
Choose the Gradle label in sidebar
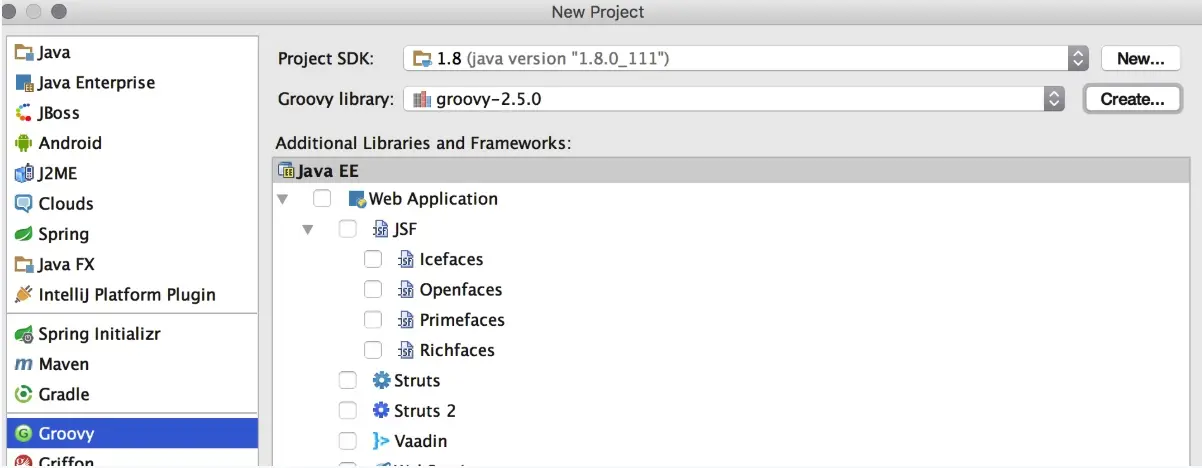coord(64,394)
